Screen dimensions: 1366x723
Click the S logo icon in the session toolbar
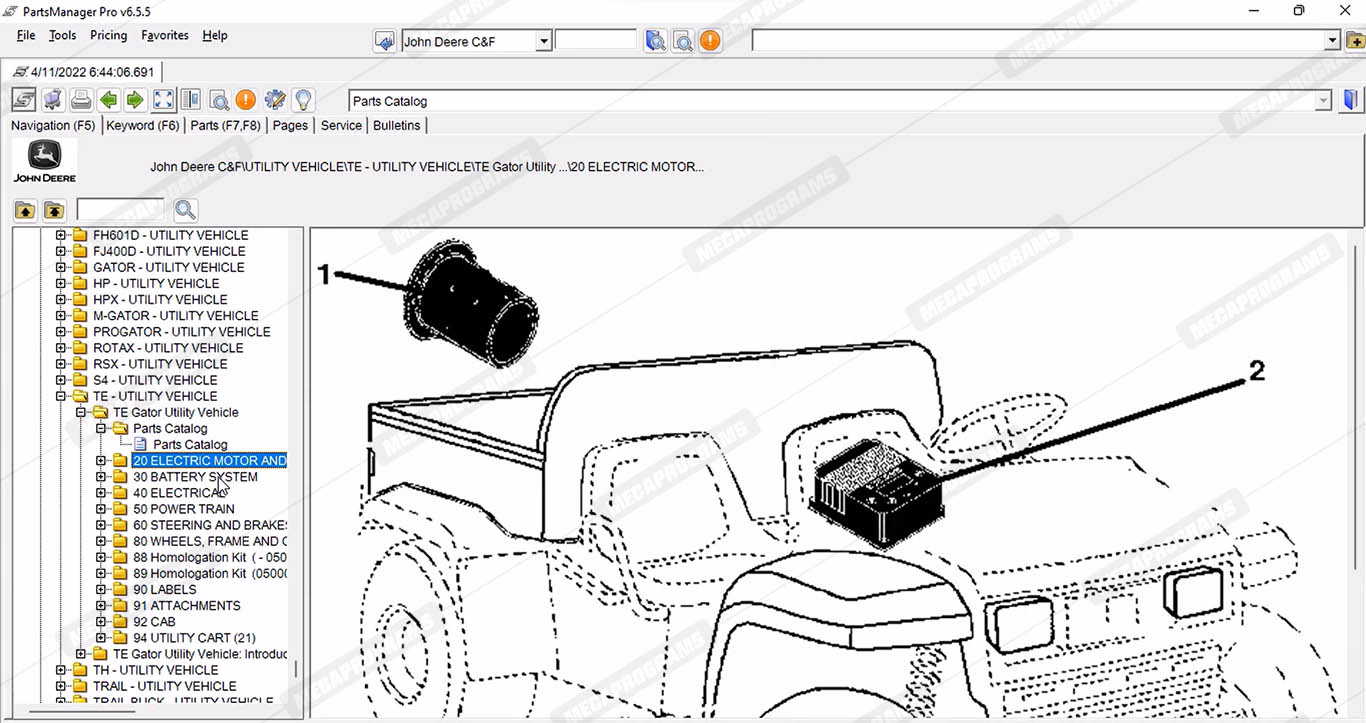(24, 100)
